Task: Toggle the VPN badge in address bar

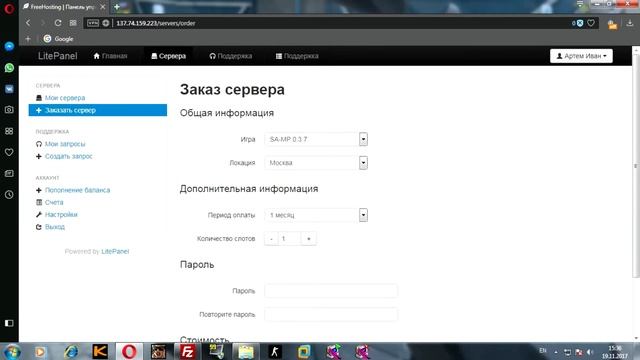Action: (93, 23)
